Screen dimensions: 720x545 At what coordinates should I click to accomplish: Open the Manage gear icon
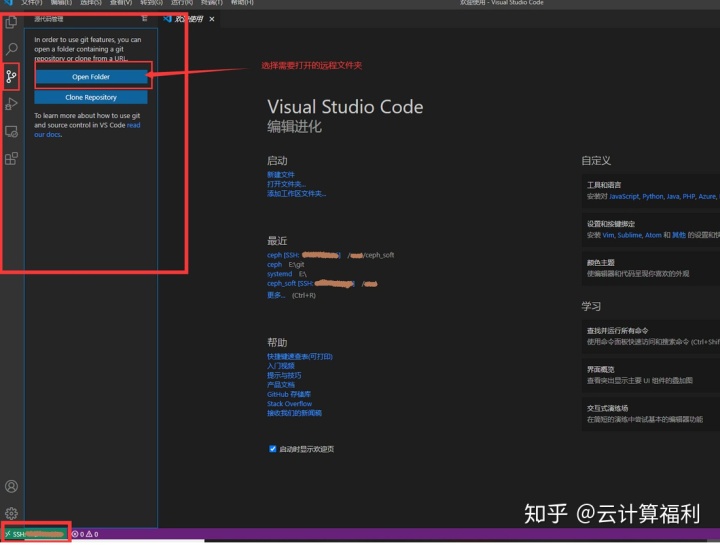pos(11,513)
